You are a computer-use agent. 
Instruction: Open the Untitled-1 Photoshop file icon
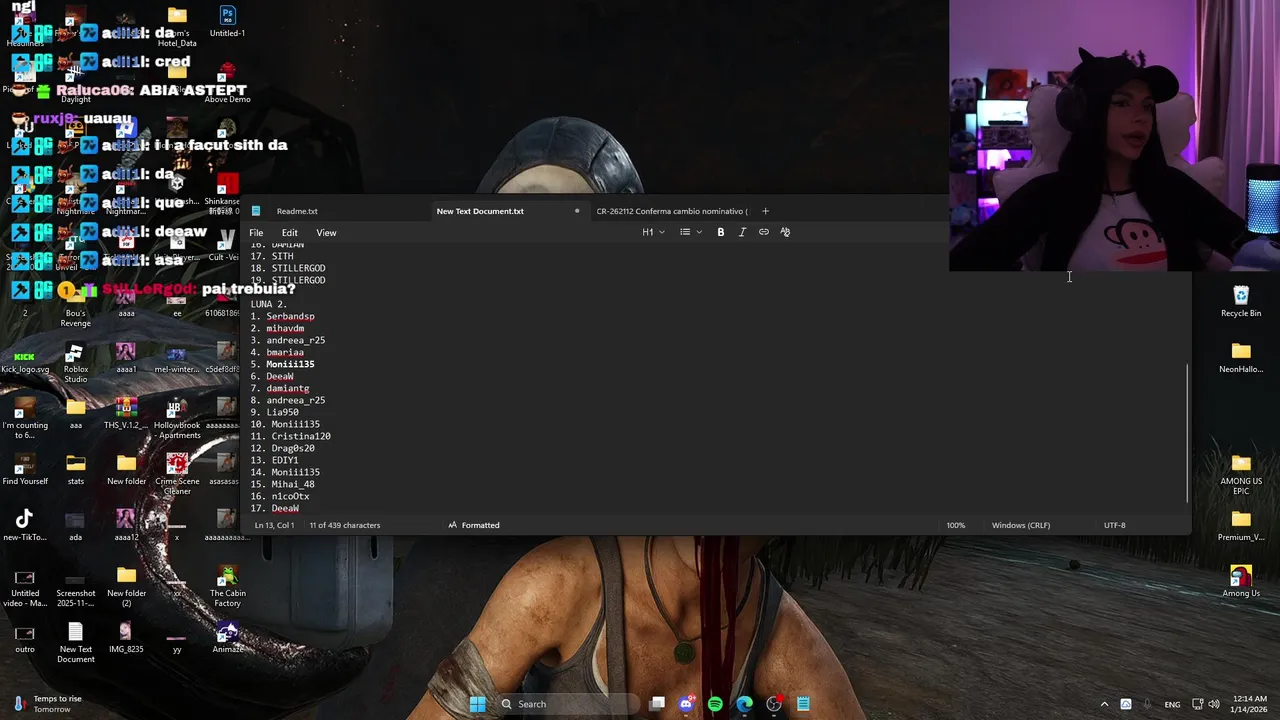(x=227, y=21)
